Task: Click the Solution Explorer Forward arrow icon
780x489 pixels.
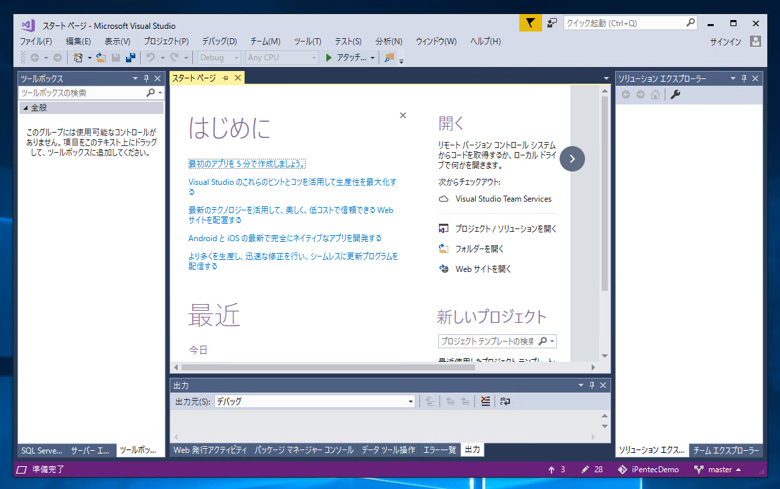Action: coord(641,95)
